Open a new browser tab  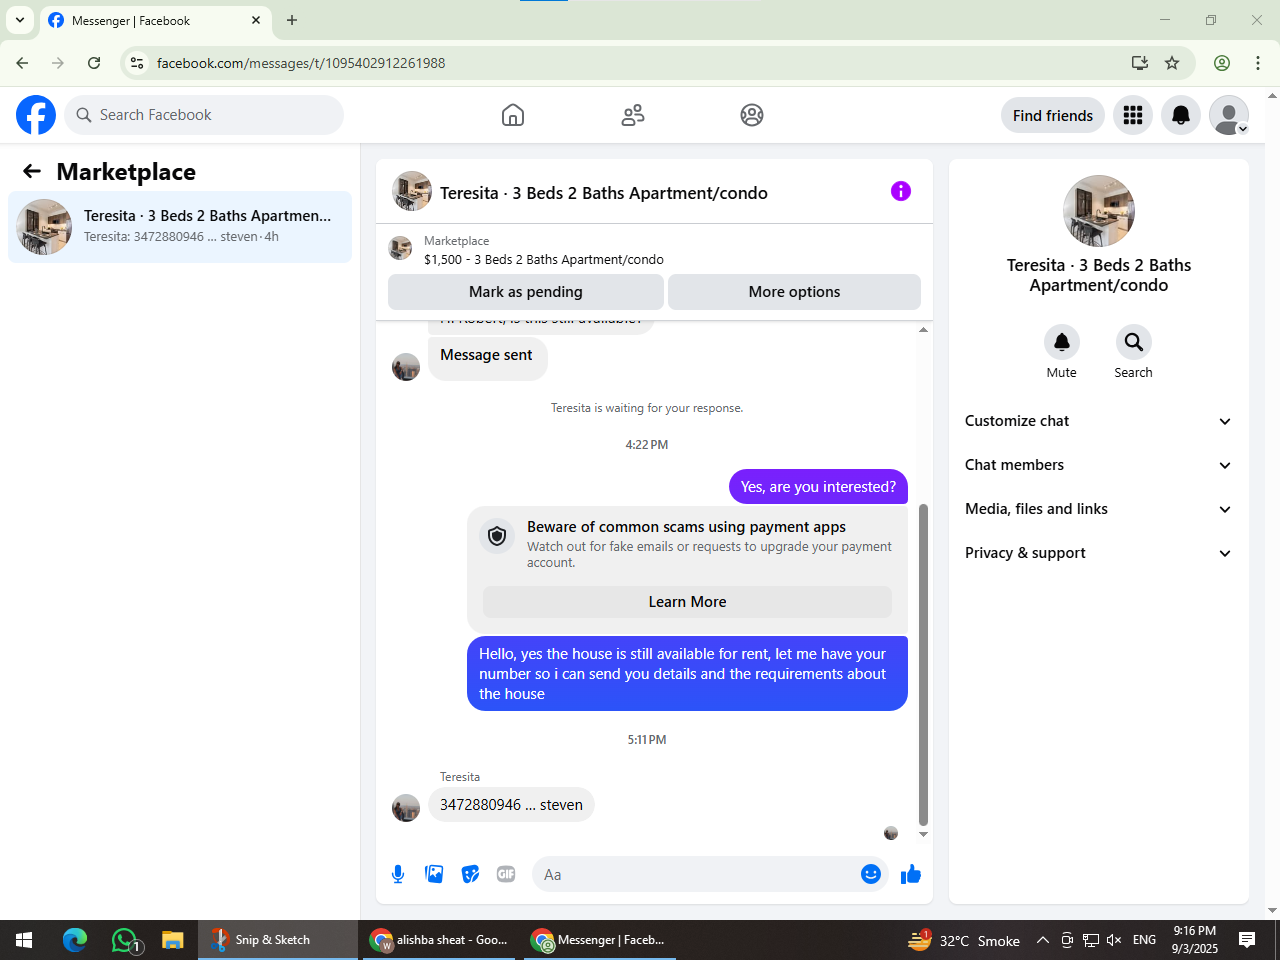(x=292, y=20)
